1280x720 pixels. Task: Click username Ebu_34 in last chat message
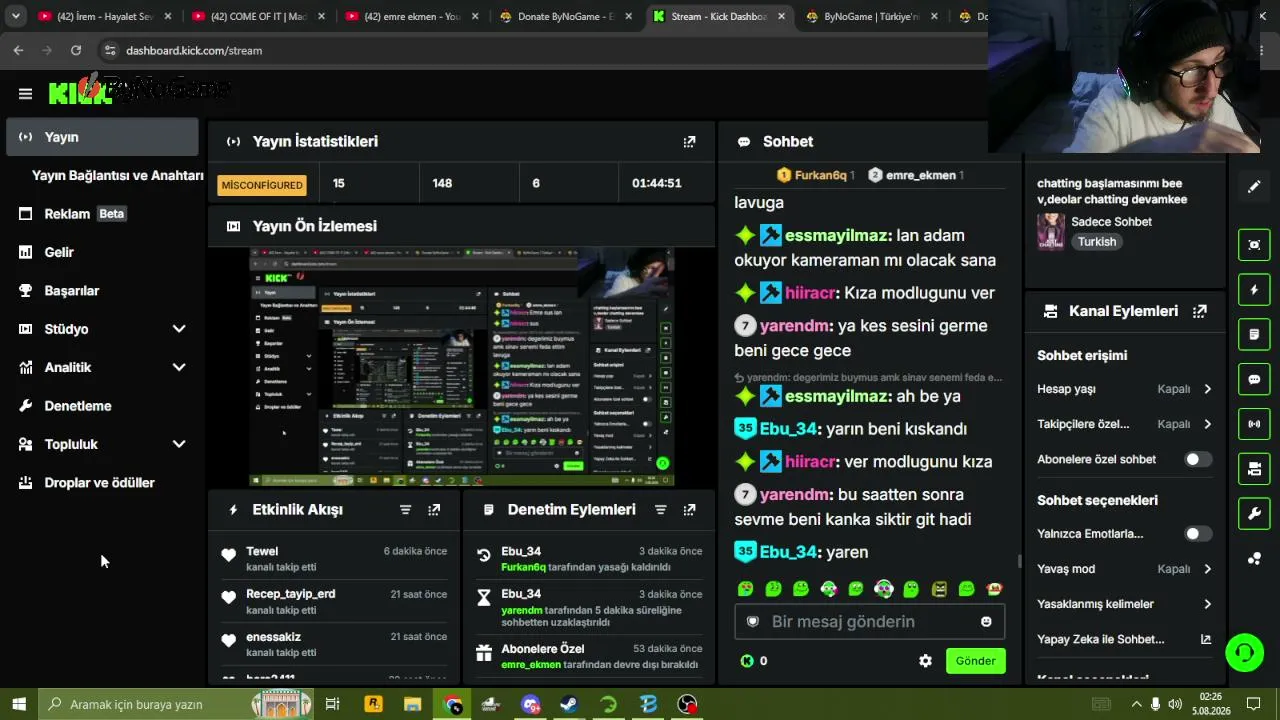tap(788, 552)
